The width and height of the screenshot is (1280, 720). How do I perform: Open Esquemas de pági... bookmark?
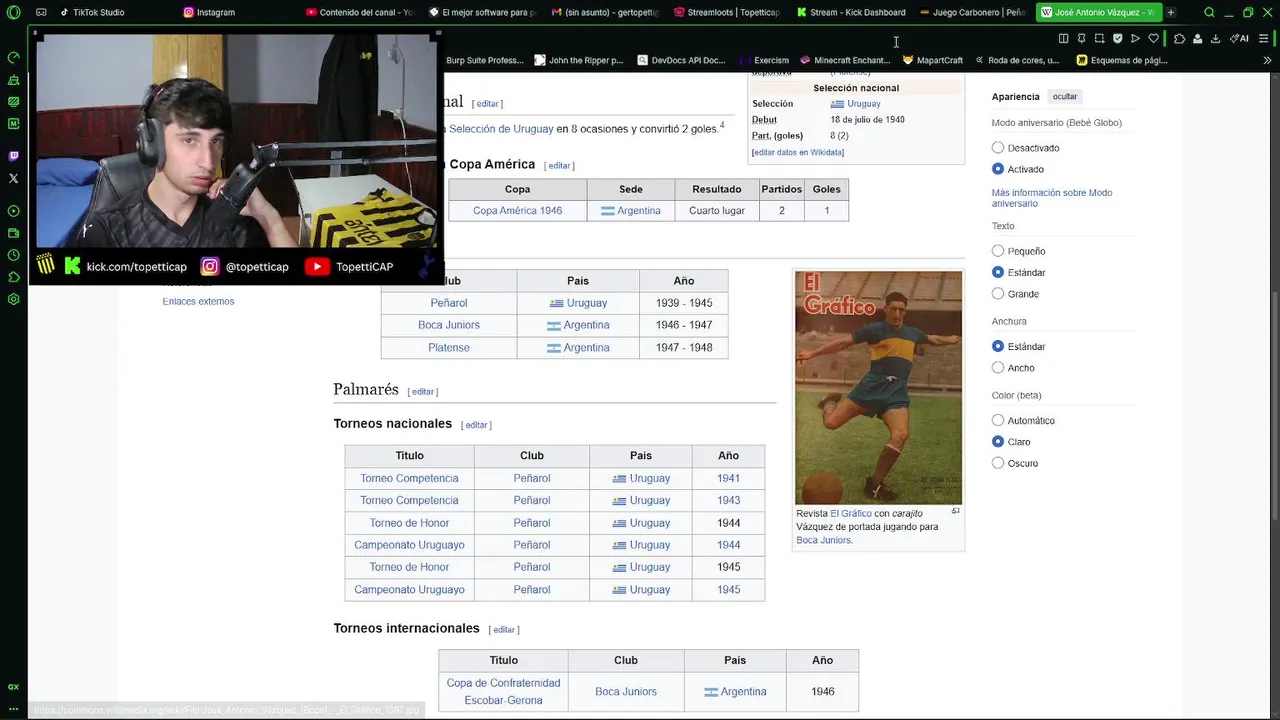coord(1122,60)
